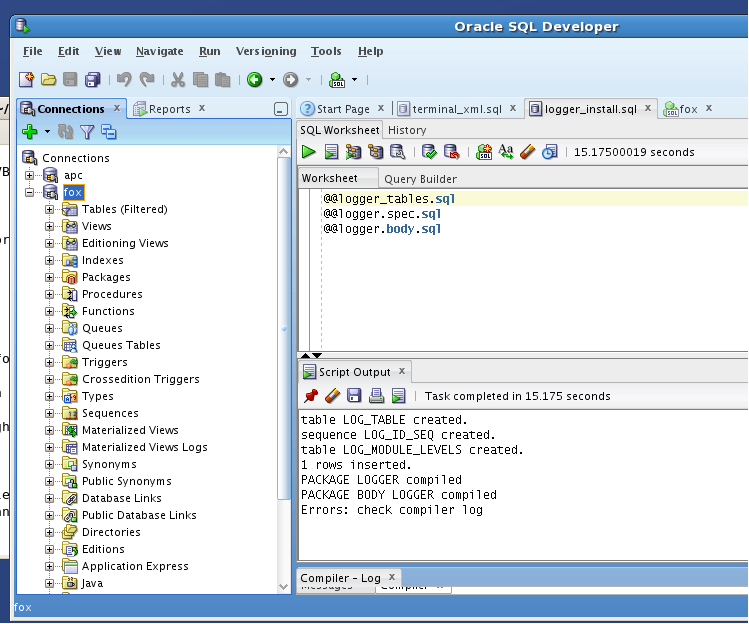Click the Rollback icon in worksheet toolbar
The image size is (749, 624).
(451, 152)
